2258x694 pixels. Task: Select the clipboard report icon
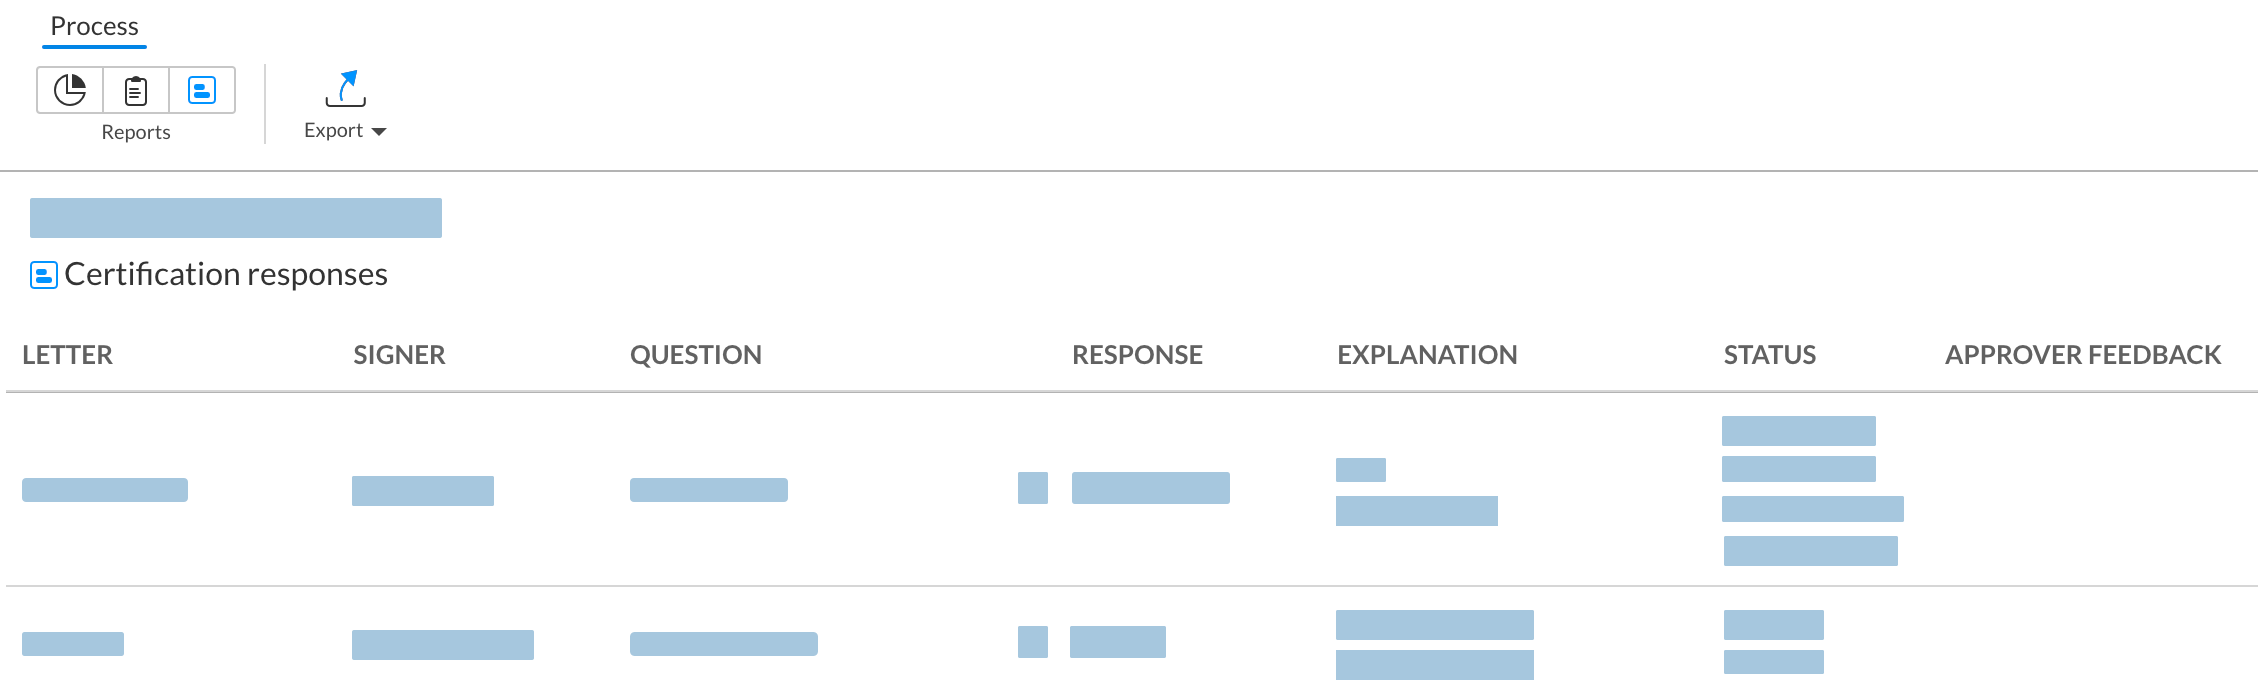pyautogui.click(x=136, y=90)
